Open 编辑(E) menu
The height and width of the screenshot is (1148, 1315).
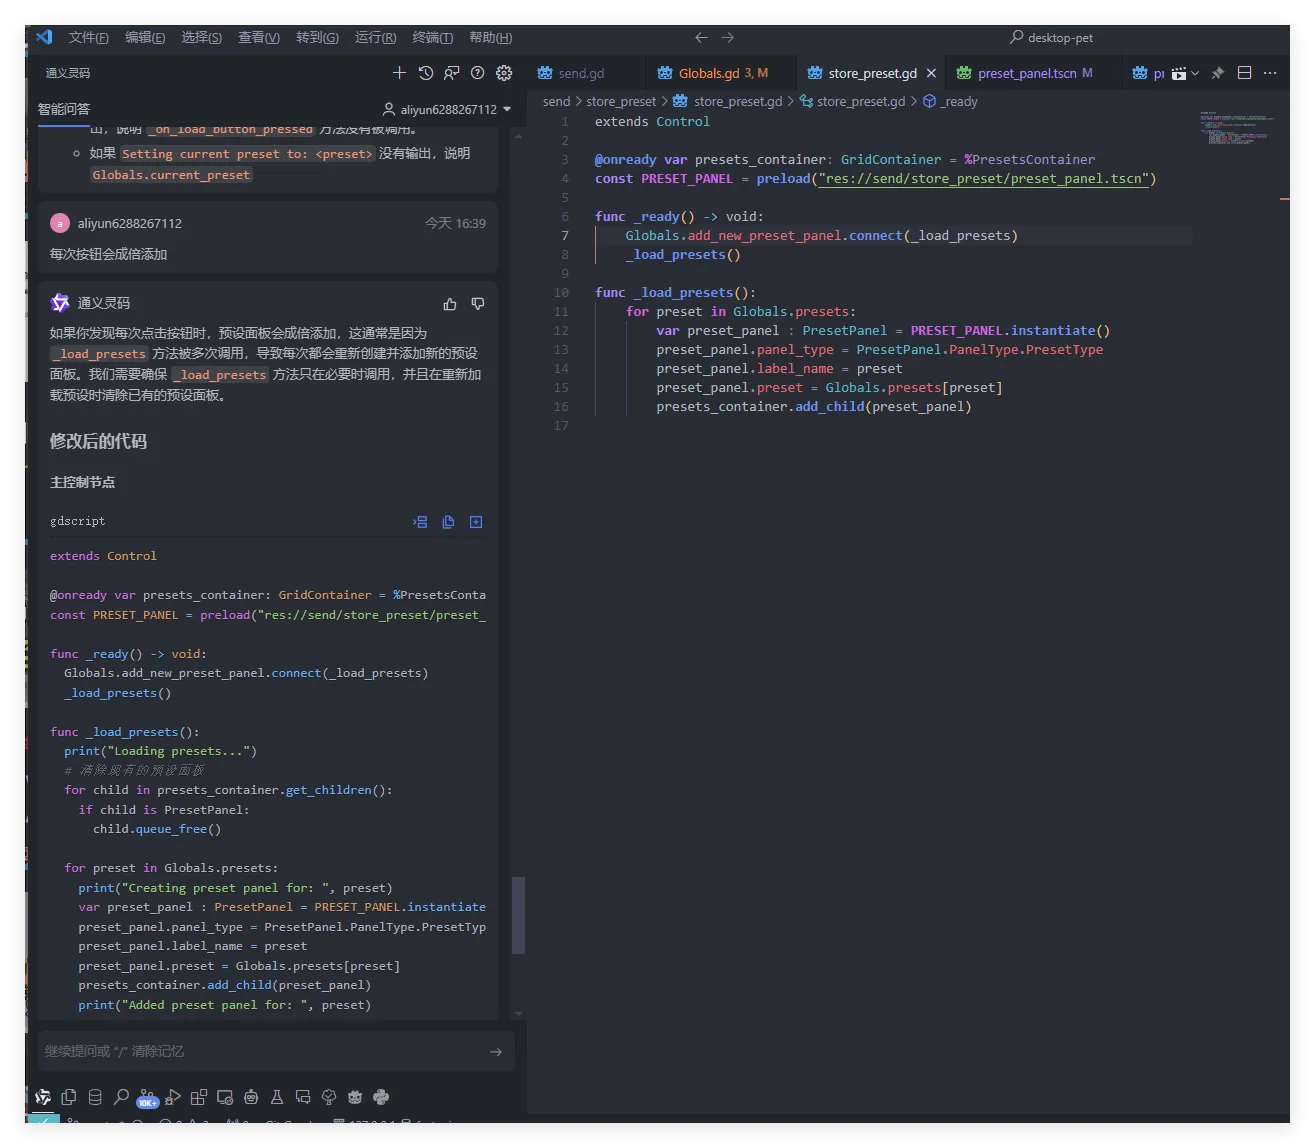click(x=145, y=37)
